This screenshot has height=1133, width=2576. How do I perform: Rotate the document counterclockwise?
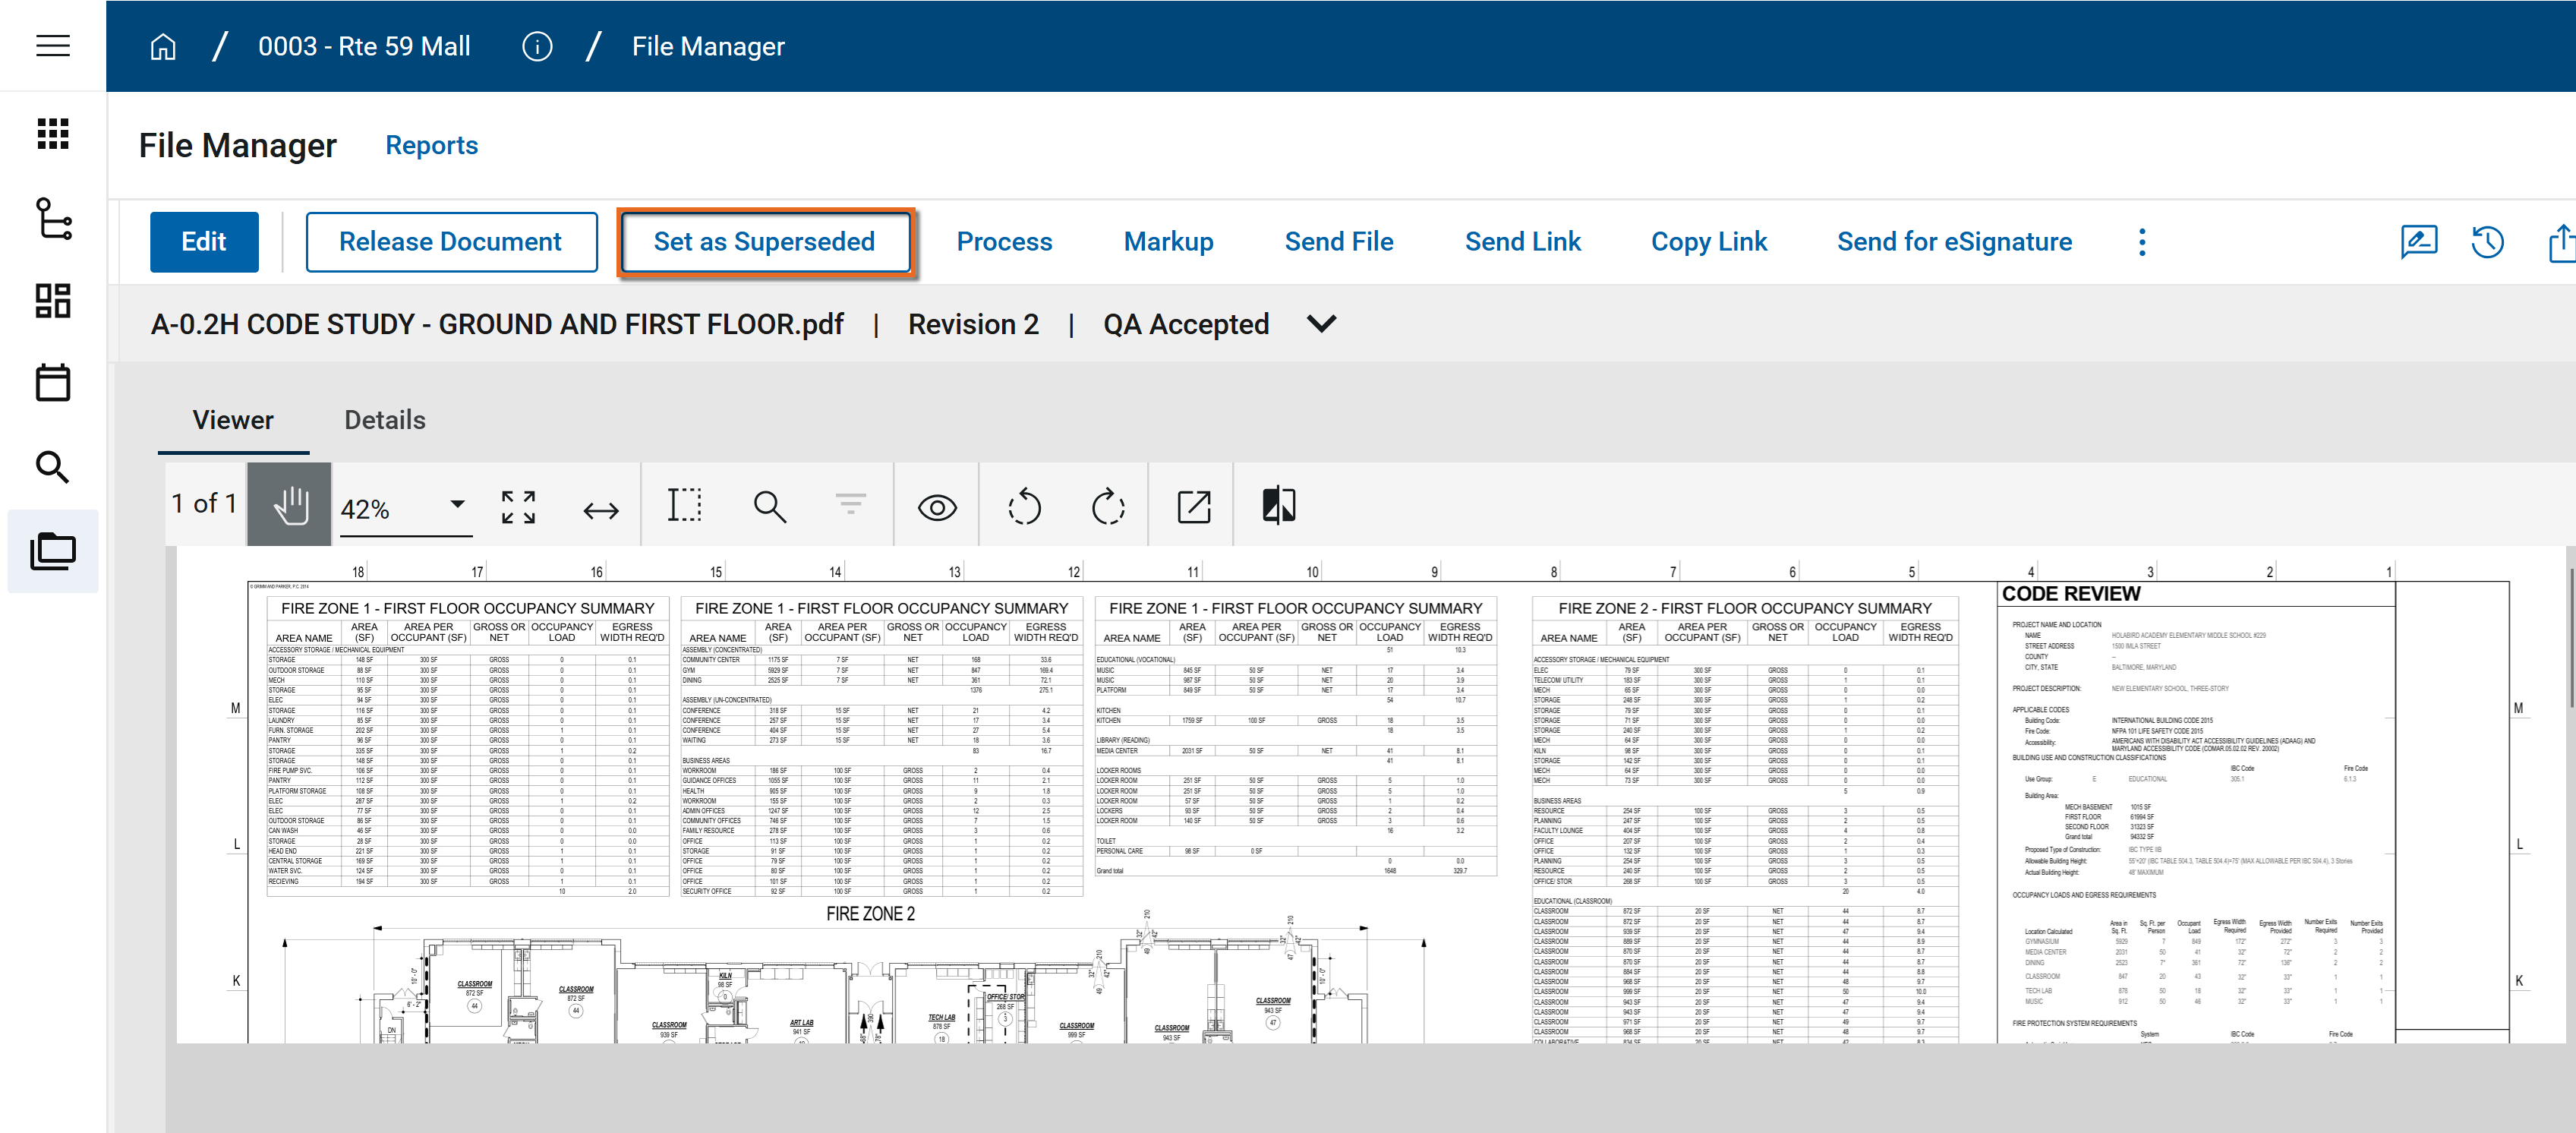click(1024, 507)
